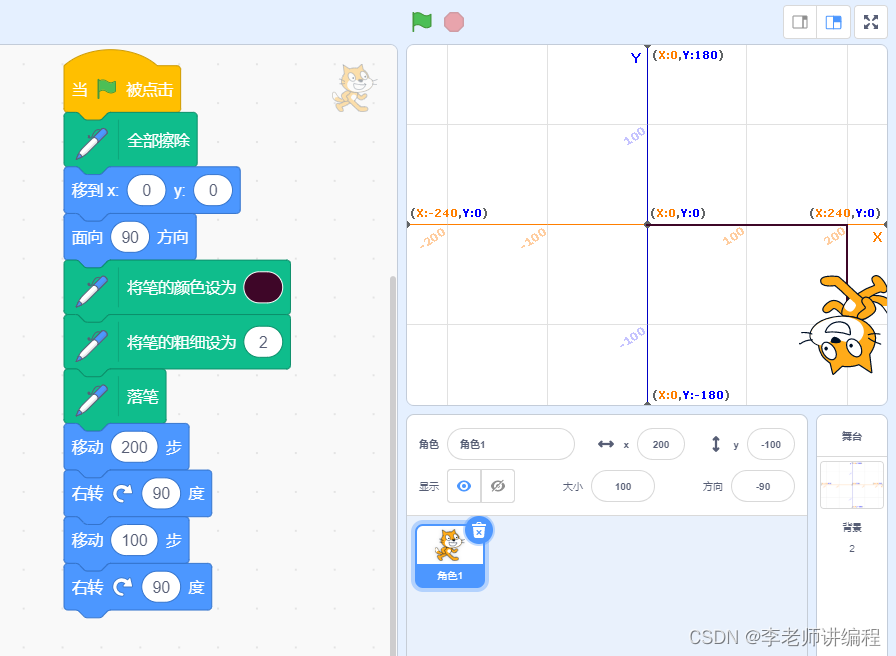Screen dimensions: 896x656
Task: Click the pen icon on 全部擦除 block
Action: pos(91,142)
